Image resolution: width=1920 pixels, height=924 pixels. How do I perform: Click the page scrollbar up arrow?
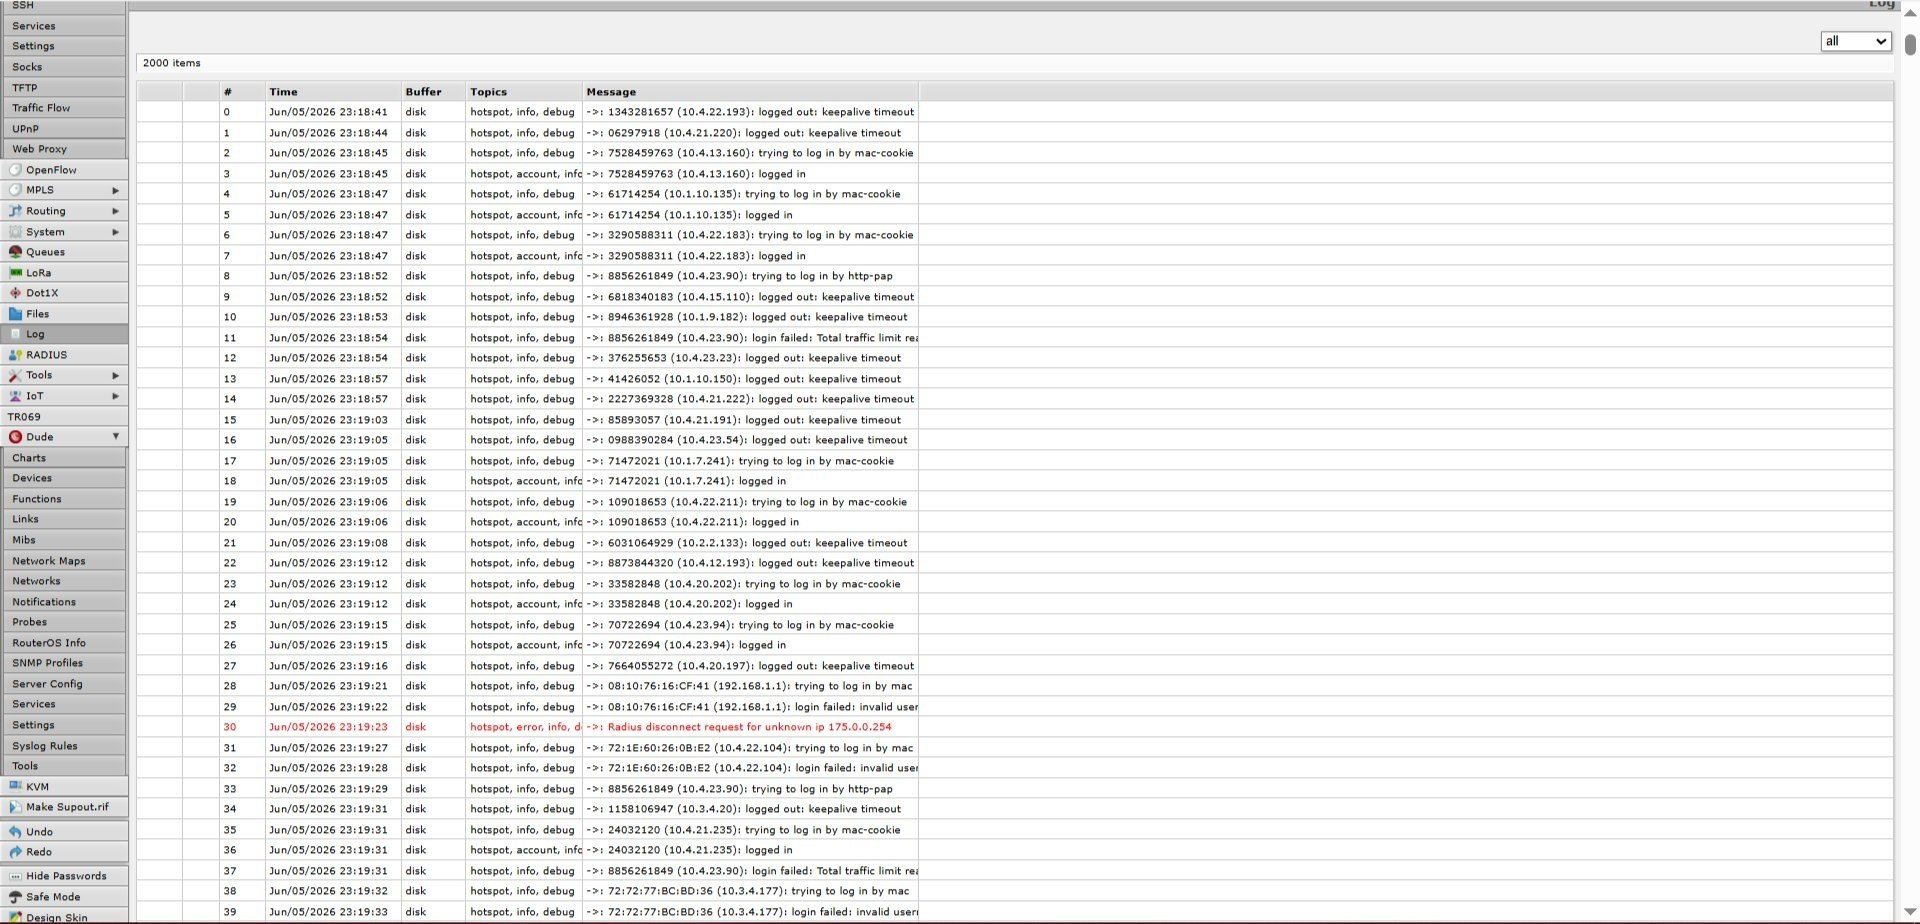click(x=1910, y=13)
